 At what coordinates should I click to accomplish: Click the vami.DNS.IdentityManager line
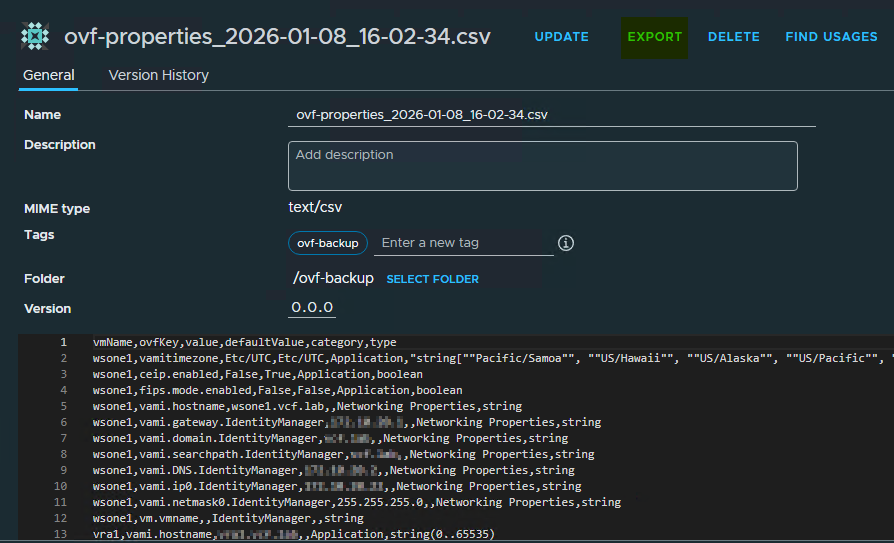[334, 470]
